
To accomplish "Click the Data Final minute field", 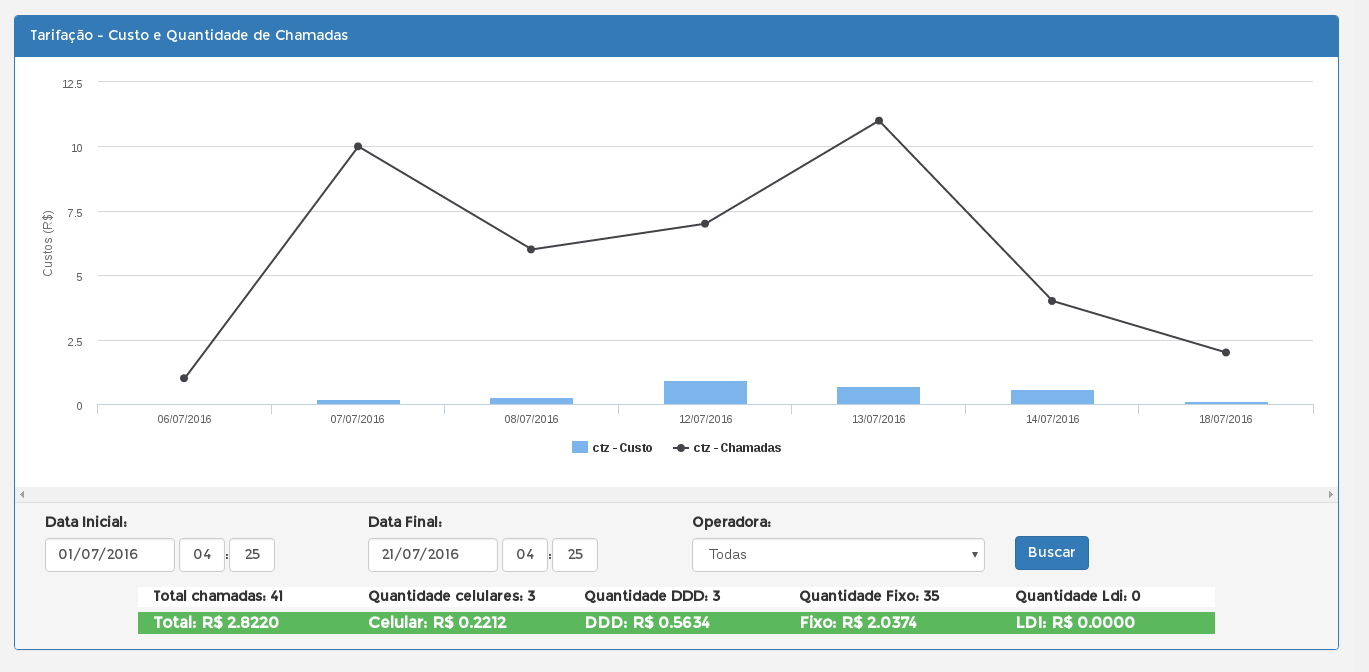I will (x=575, y=555).
